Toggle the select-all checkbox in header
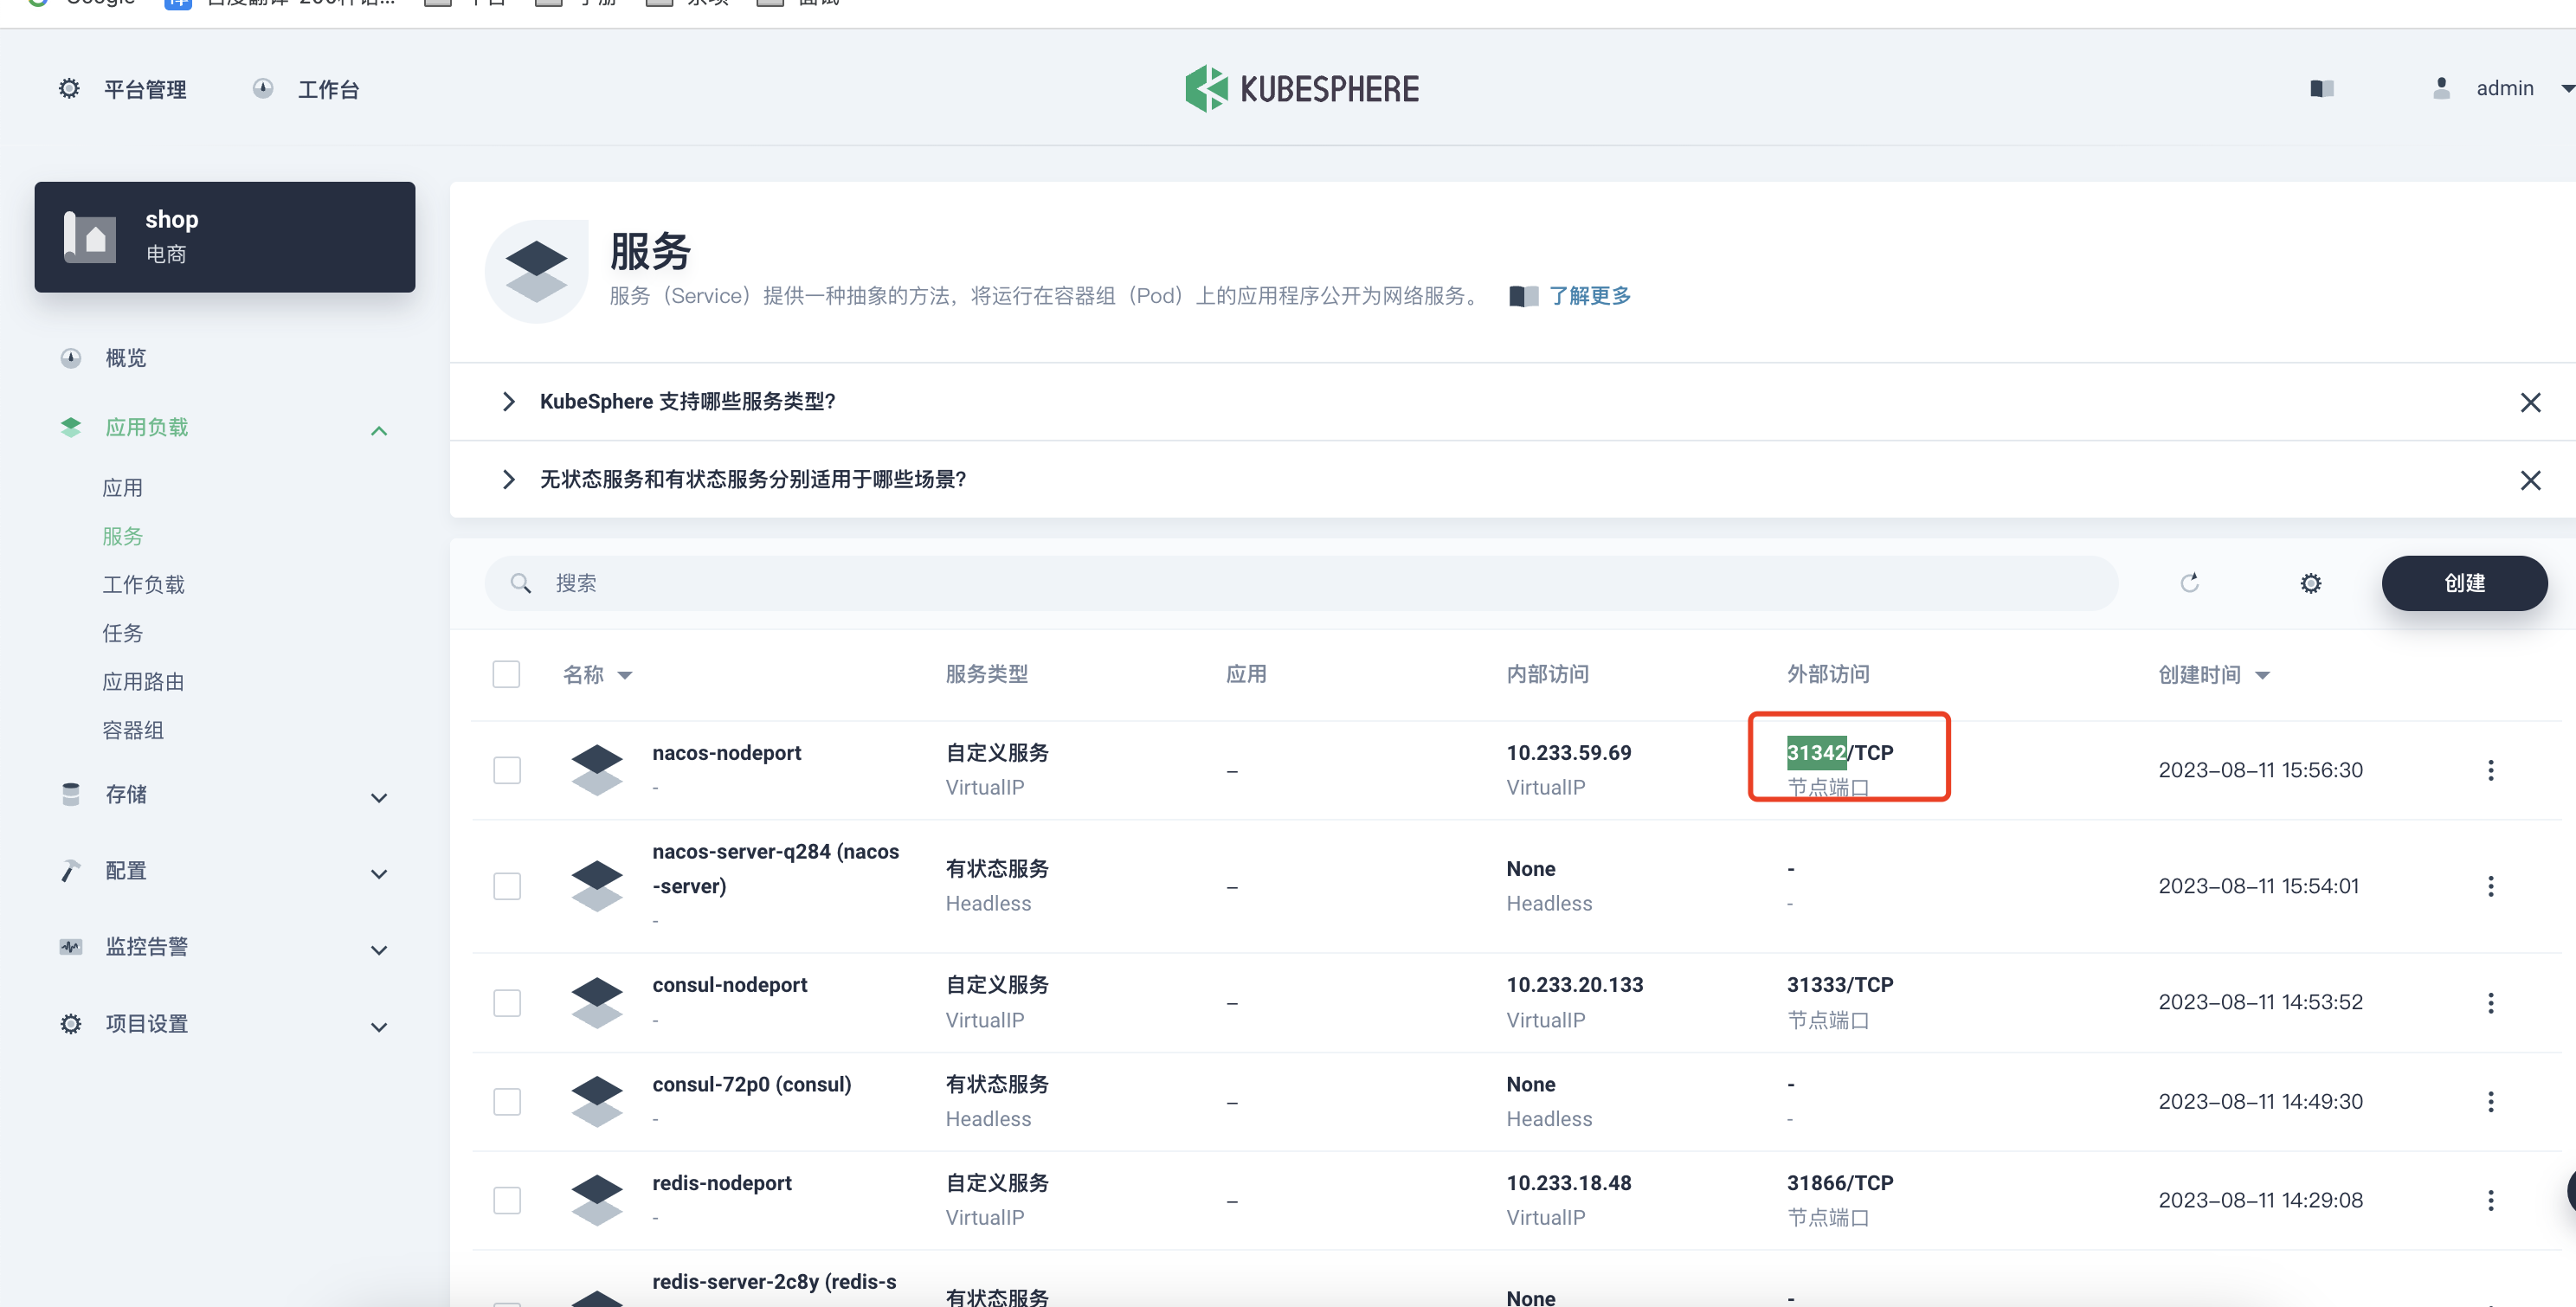The height and width of the screenshot is (1307, 2576). click(x=506, y=674)
